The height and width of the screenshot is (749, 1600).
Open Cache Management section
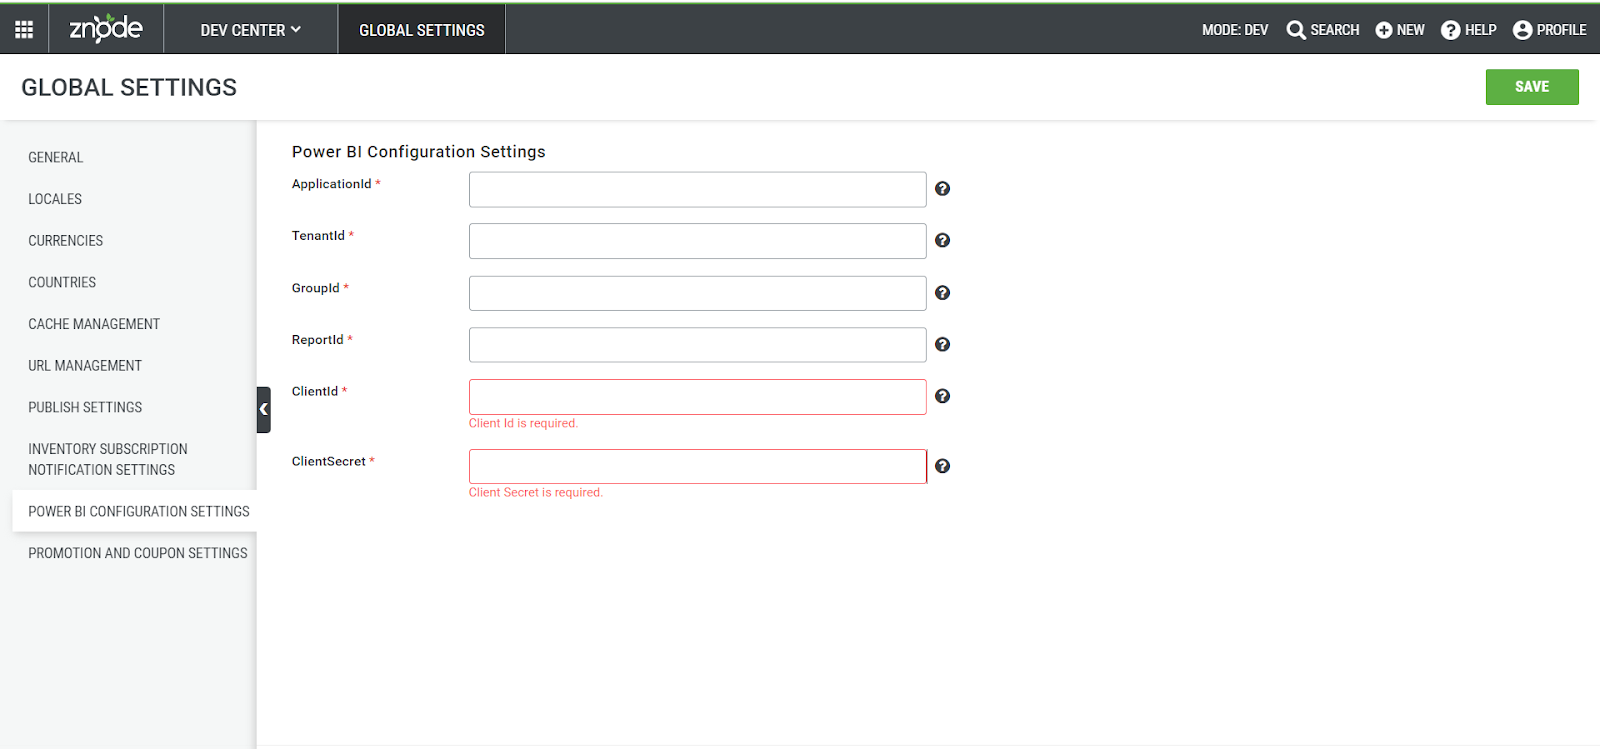94,324
